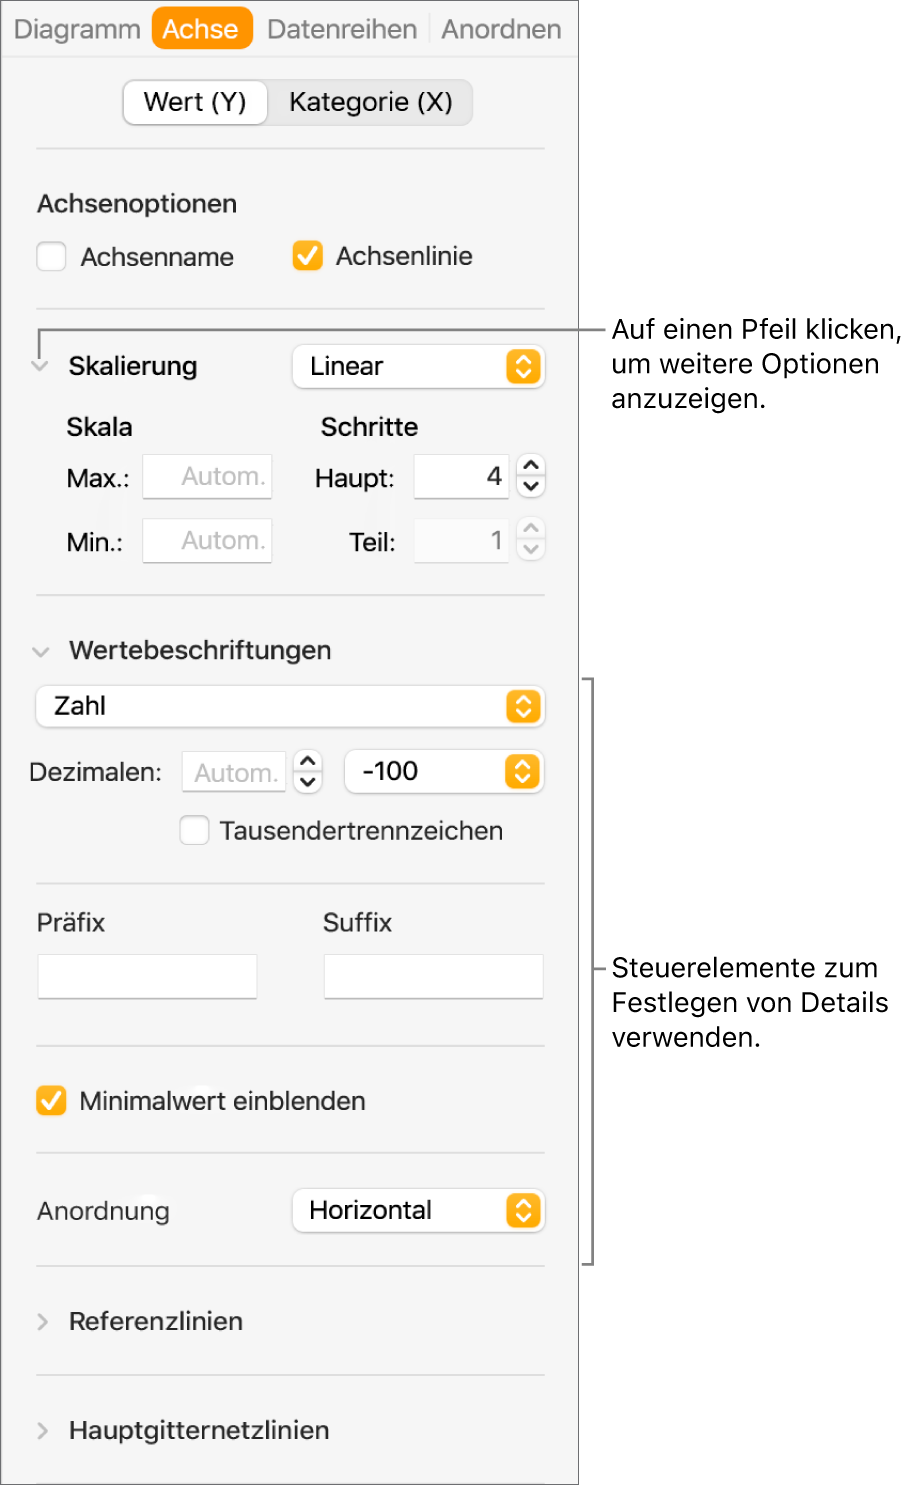Collapse the Wertebeschriftungen section
The image size is (913, 1485).
(x=41, y=652)
